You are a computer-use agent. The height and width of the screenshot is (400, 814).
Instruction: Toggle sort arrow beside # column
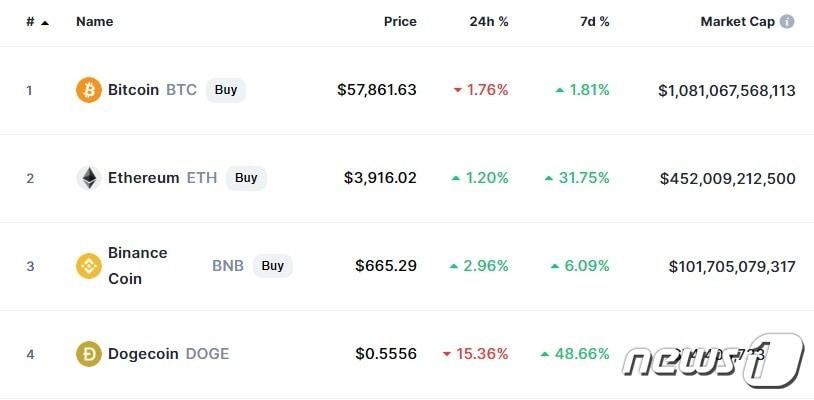pos(45,22)
